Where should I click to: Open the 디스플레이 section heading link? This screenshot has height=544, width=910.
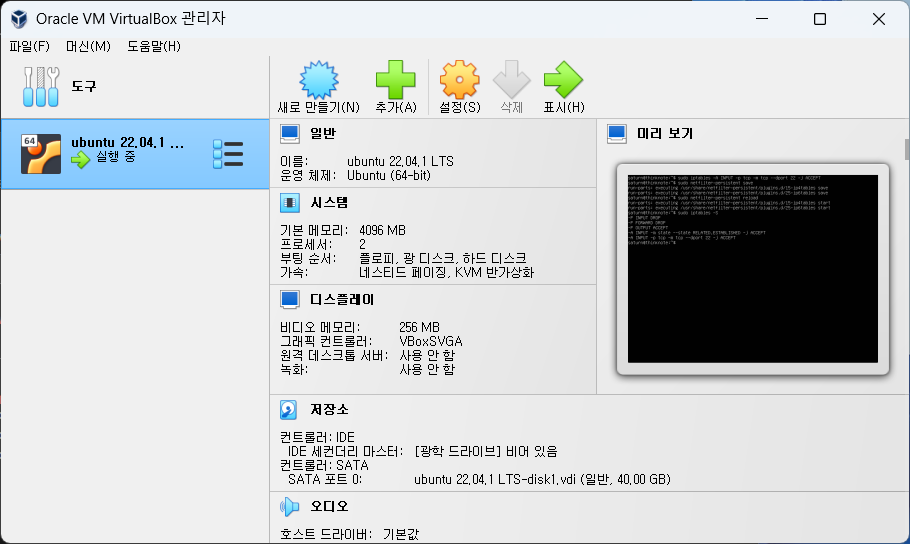click(342, 300)
